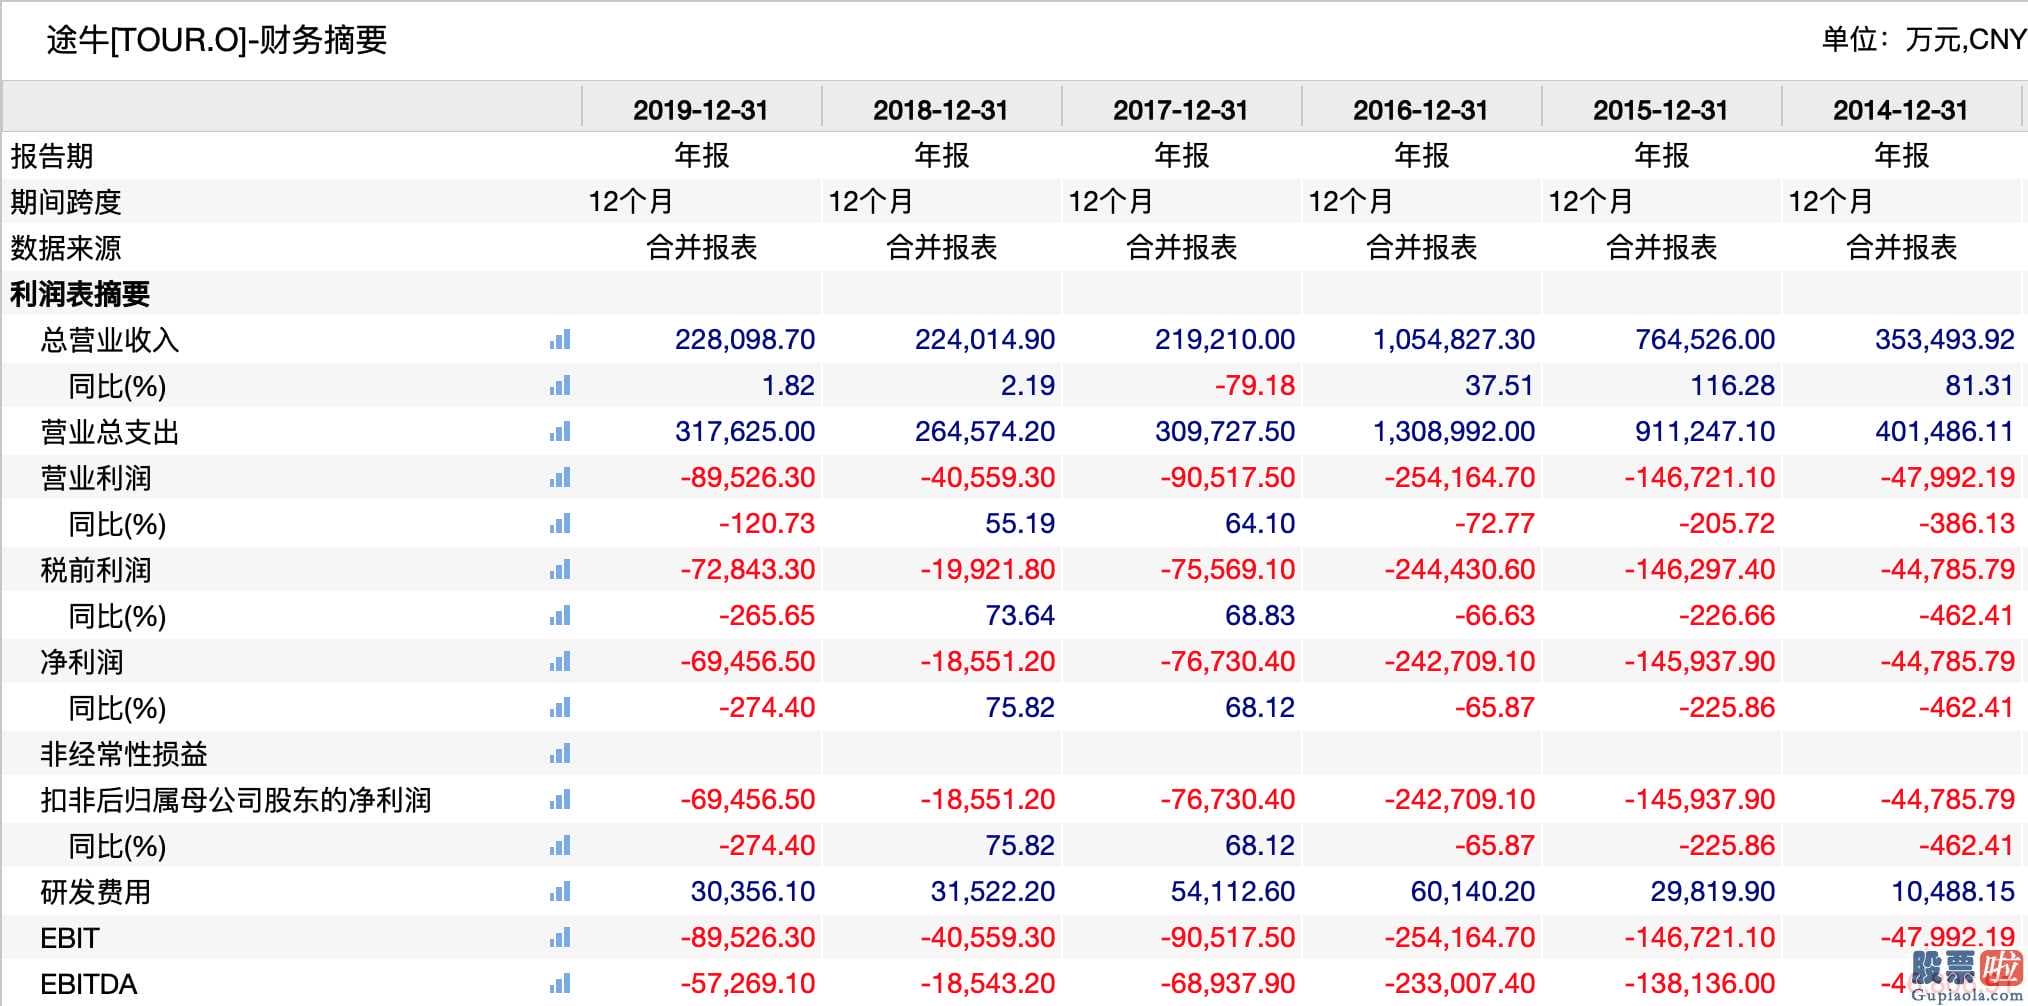Click 合并报表 under the 2014-12-31 column
The height and width of the screenshot is (1006, 2028).
coord(1902,248)
